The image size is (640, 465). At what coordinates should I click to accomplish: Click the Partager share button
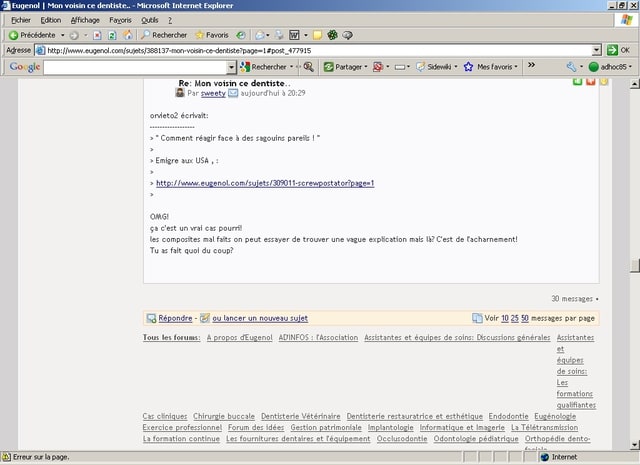[343, 67]
